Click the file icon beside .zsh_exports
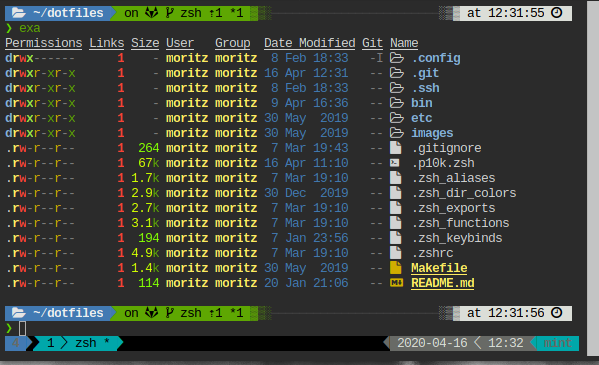The image size is (599, 365). 396,208
